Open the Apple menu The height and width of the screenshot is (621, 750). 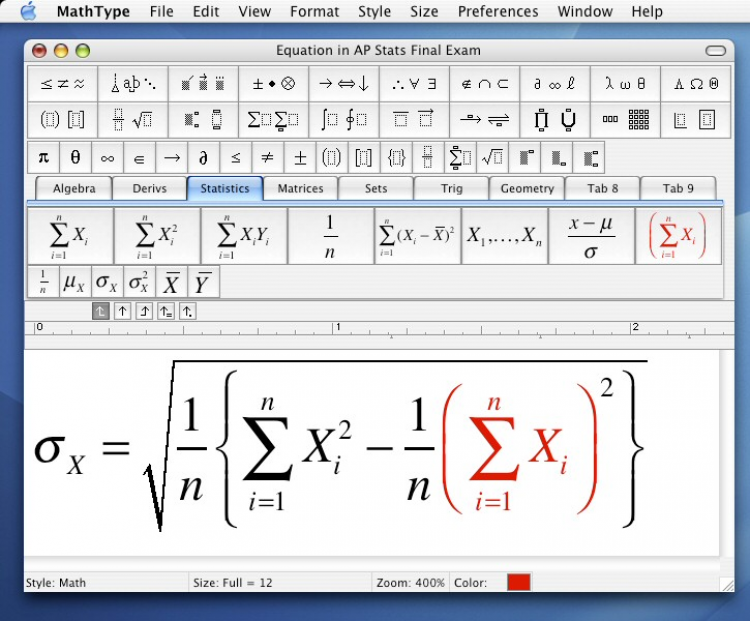pyautogui.click(x=29, y=11)
